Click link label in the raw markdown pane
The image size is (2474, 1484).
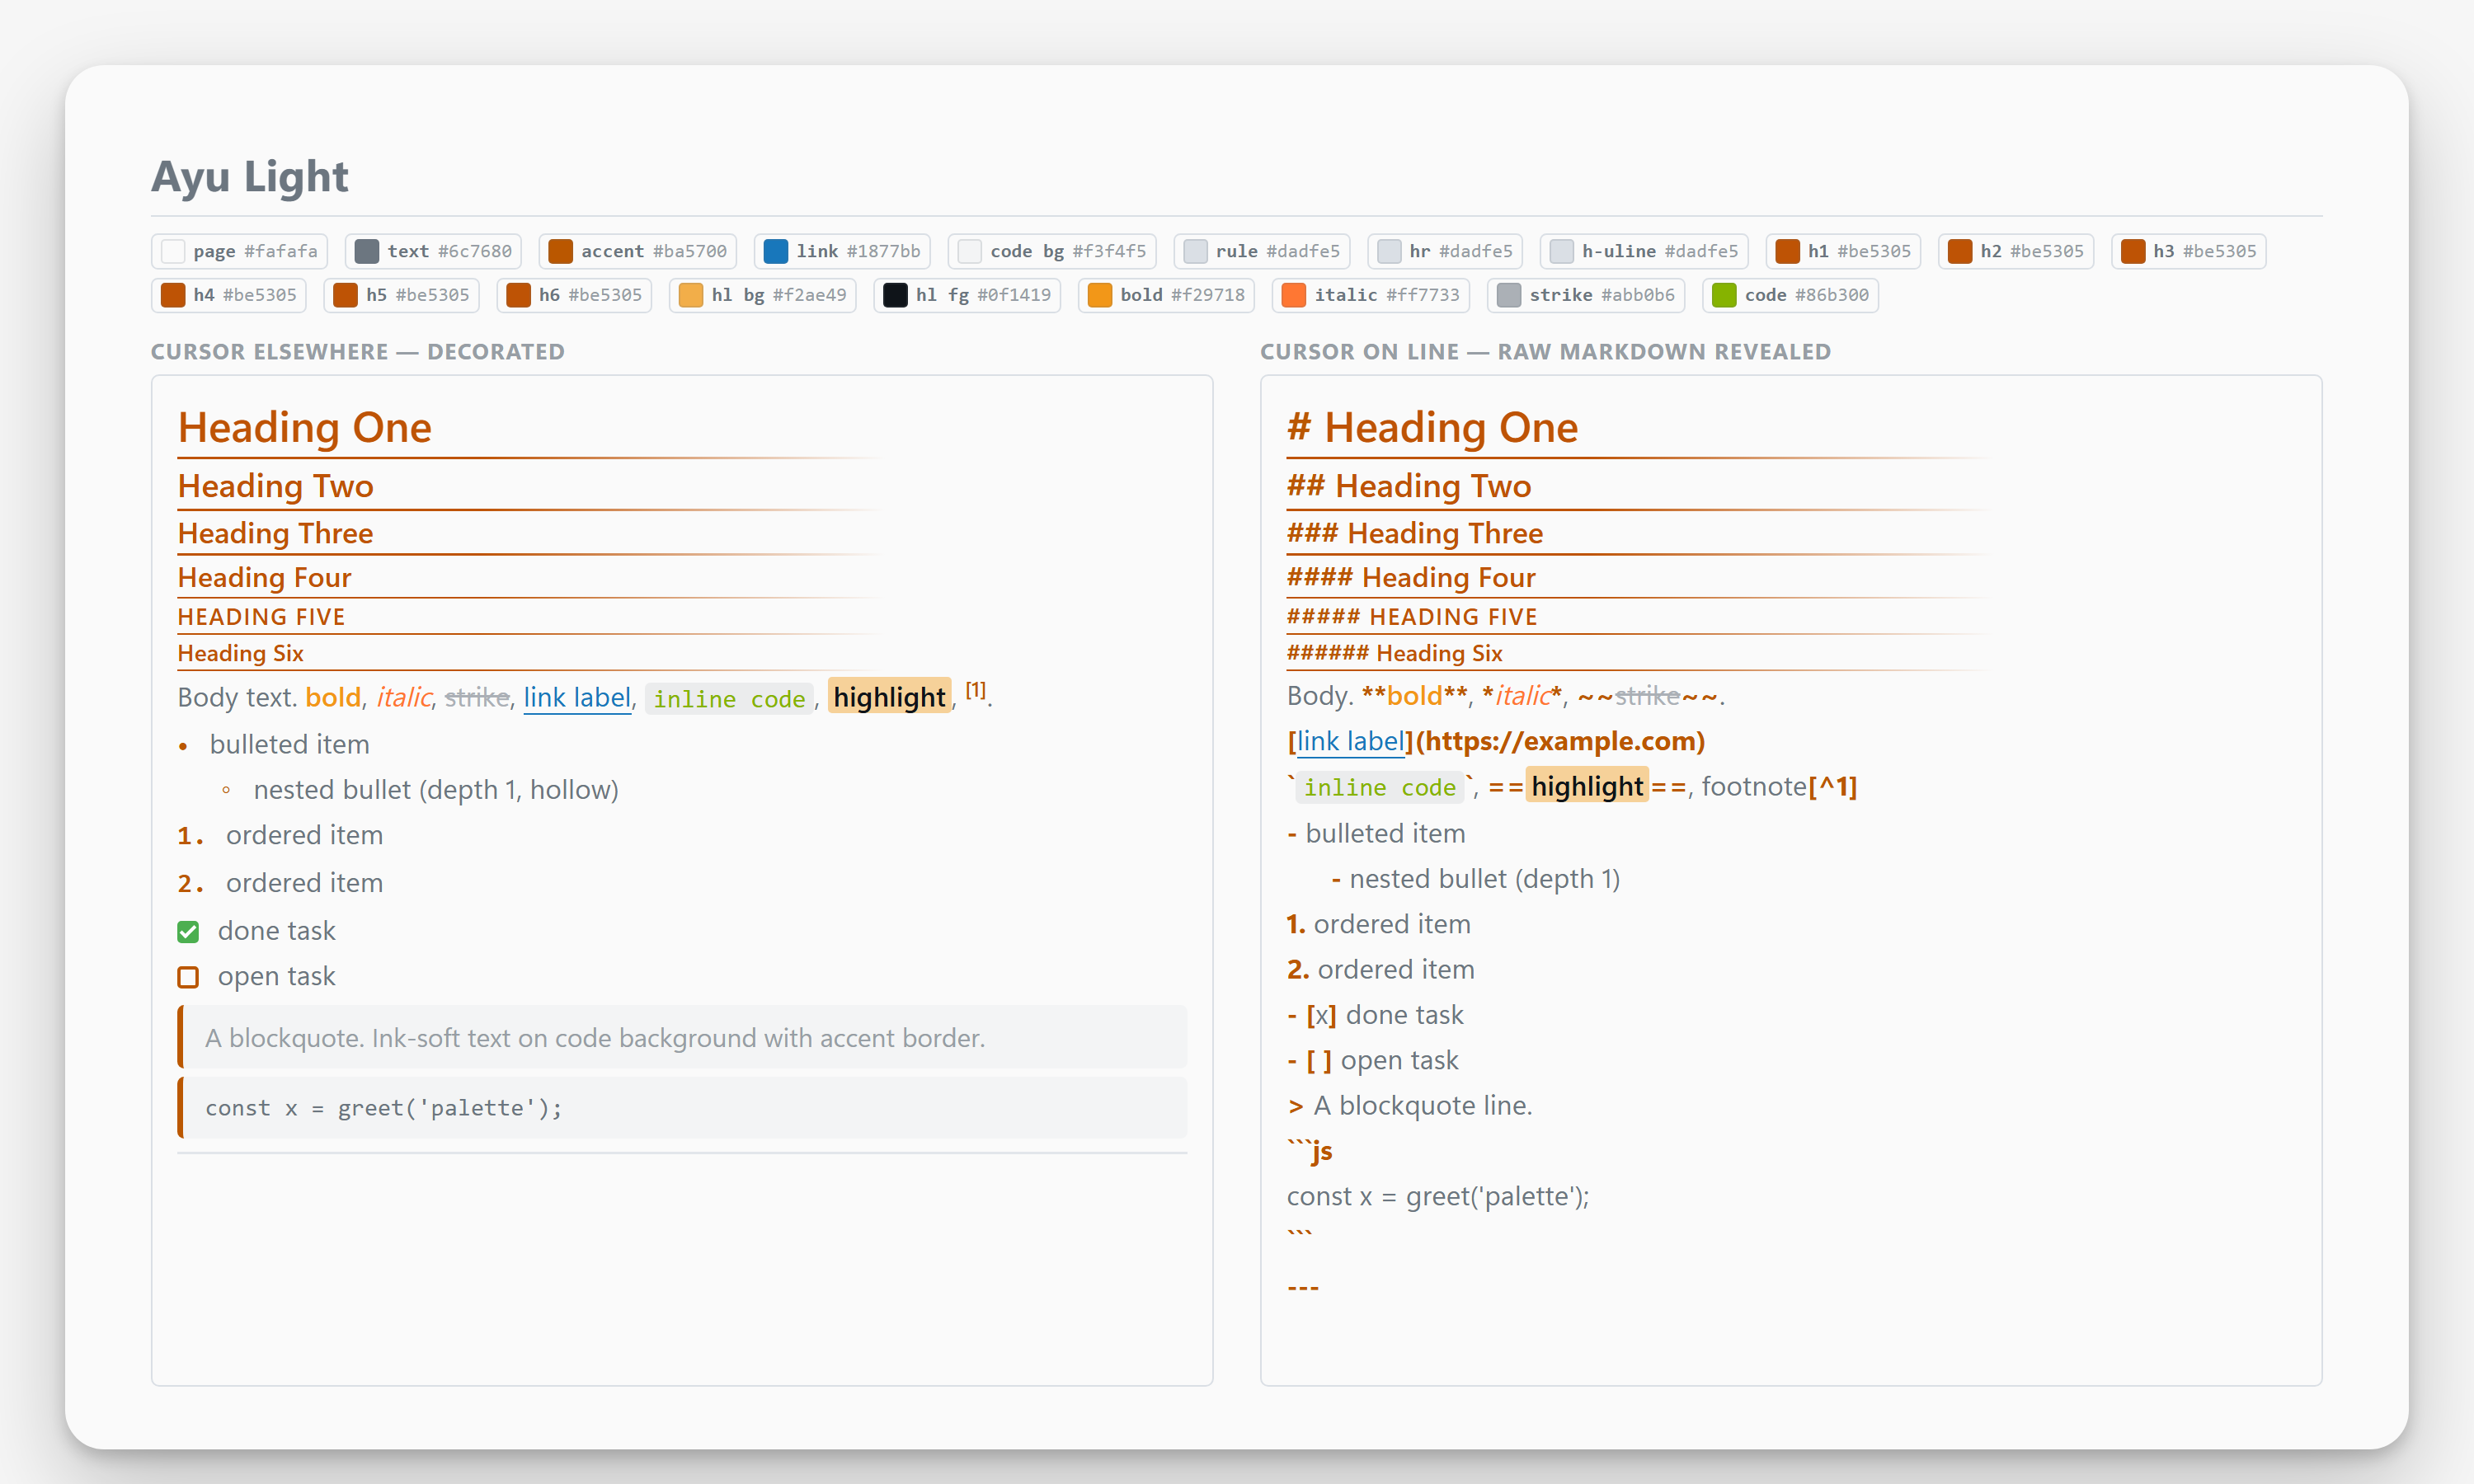tap(1351, 741)
